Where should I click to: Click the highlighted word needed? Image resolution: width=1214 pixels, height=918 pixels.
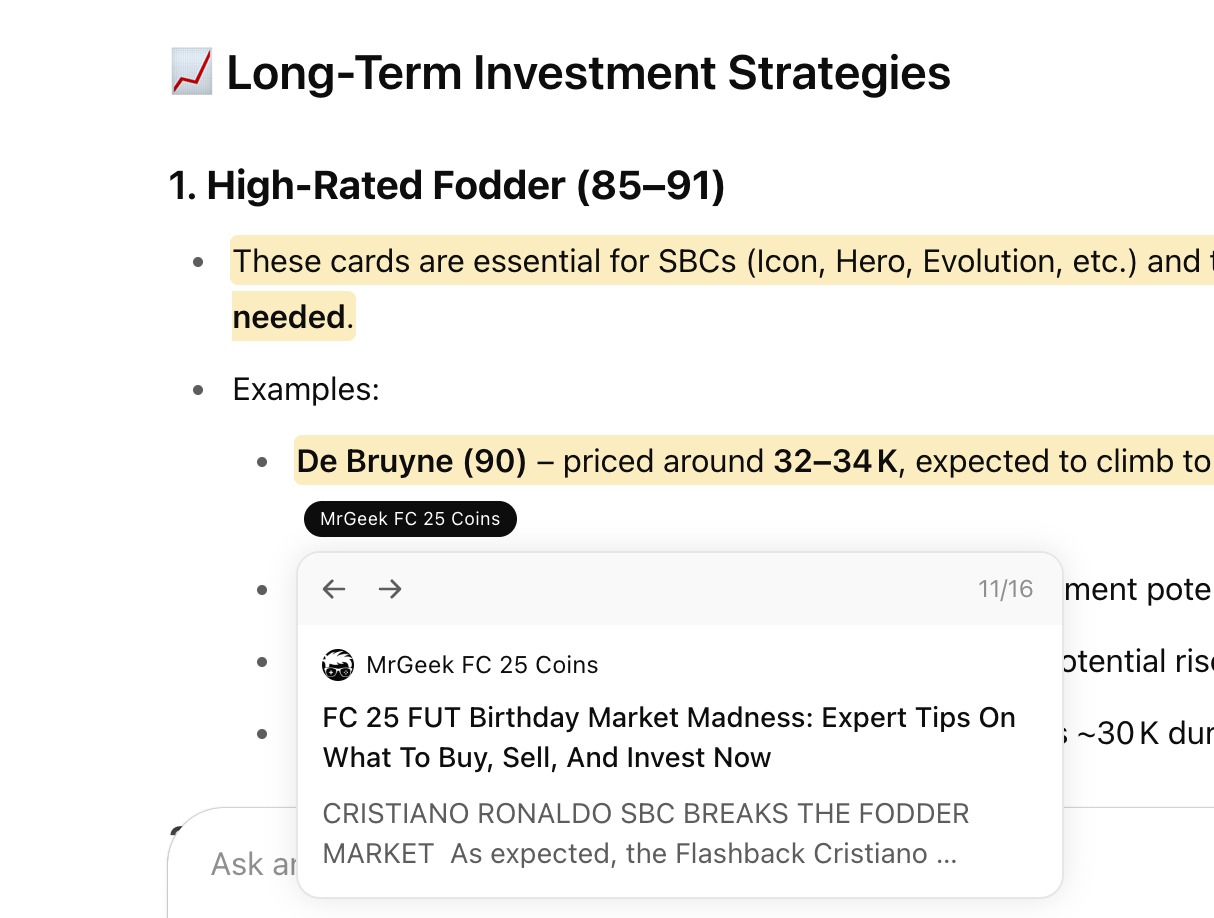289,317
